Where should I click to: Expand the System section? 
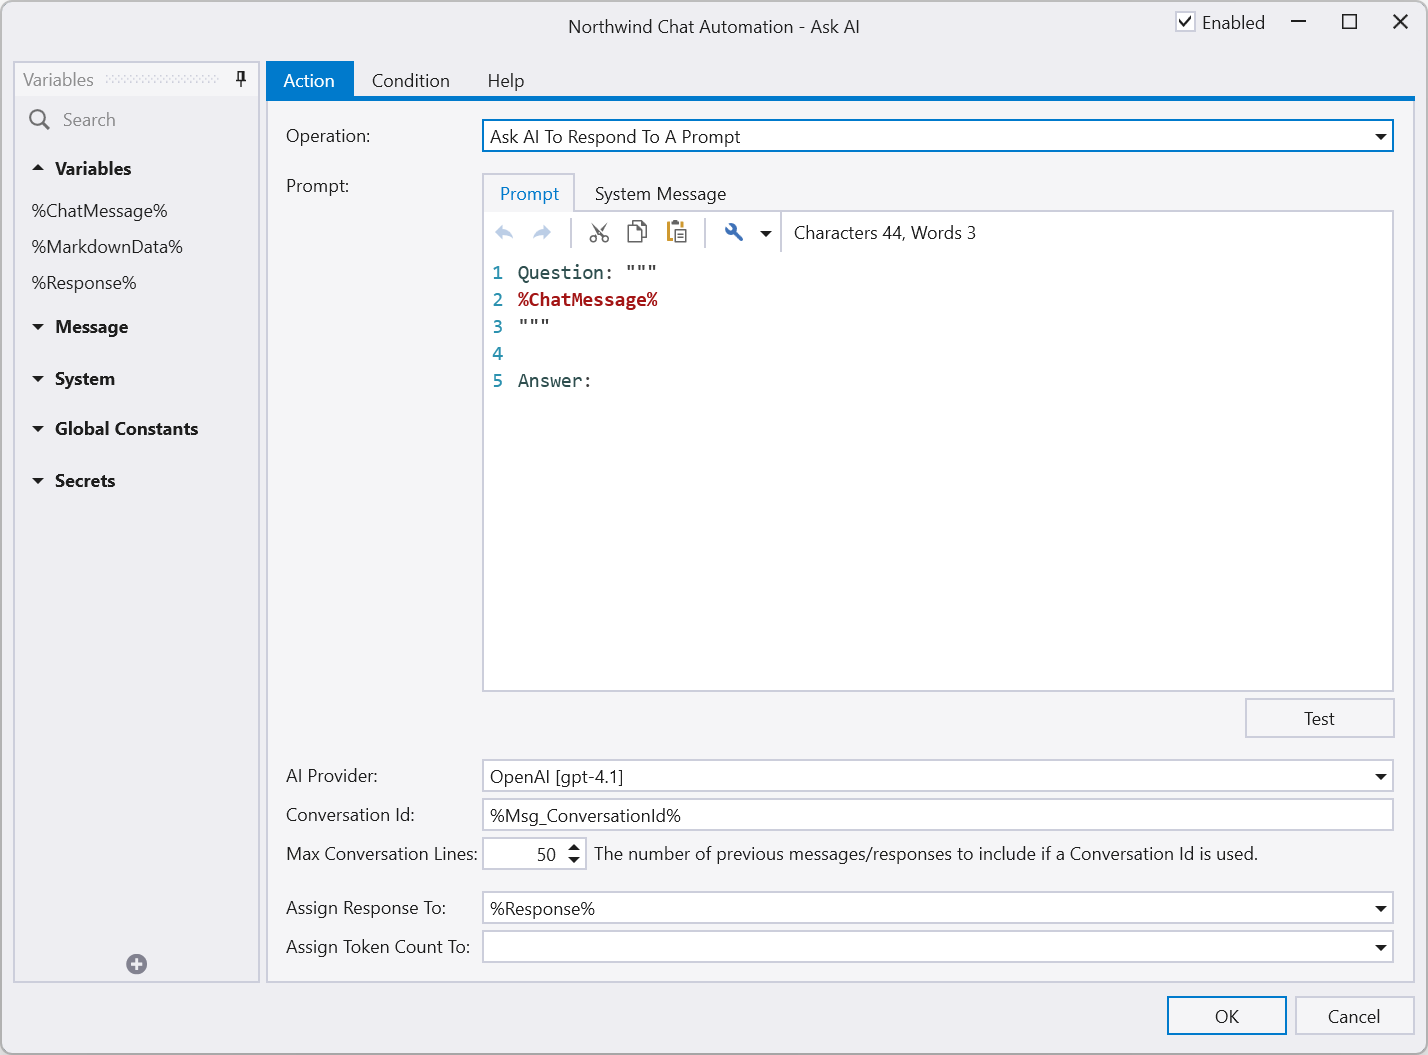pos(38,379)
